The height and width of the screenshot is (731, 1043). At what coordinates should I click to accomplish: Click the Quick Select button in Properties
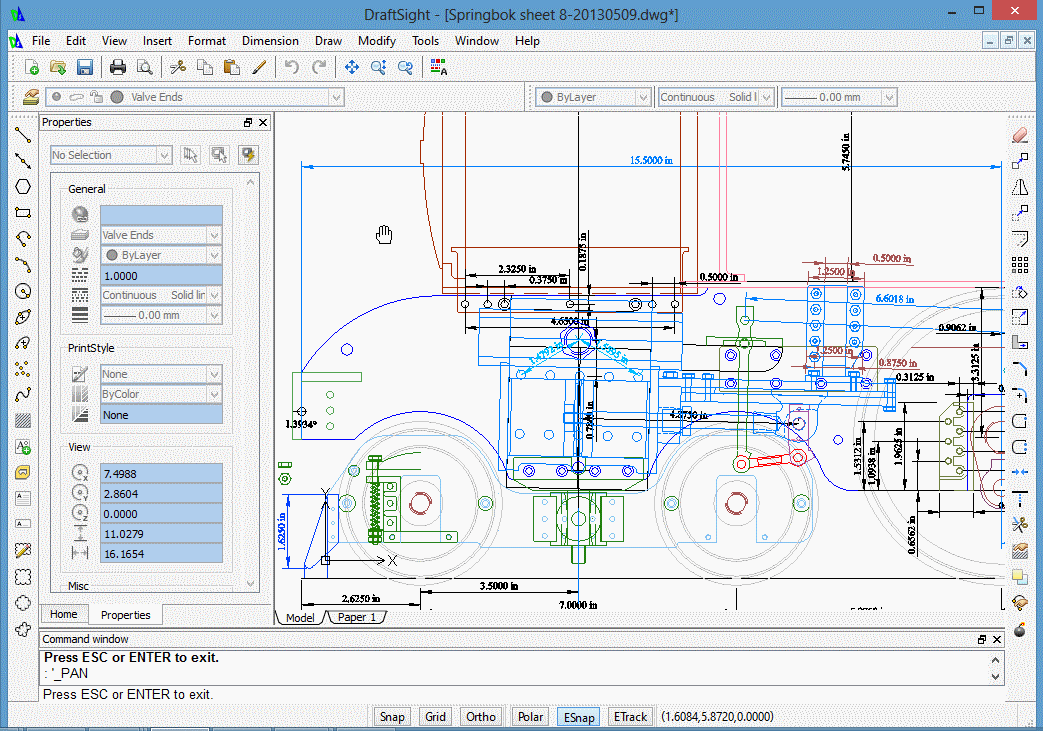tap(249, 155)
